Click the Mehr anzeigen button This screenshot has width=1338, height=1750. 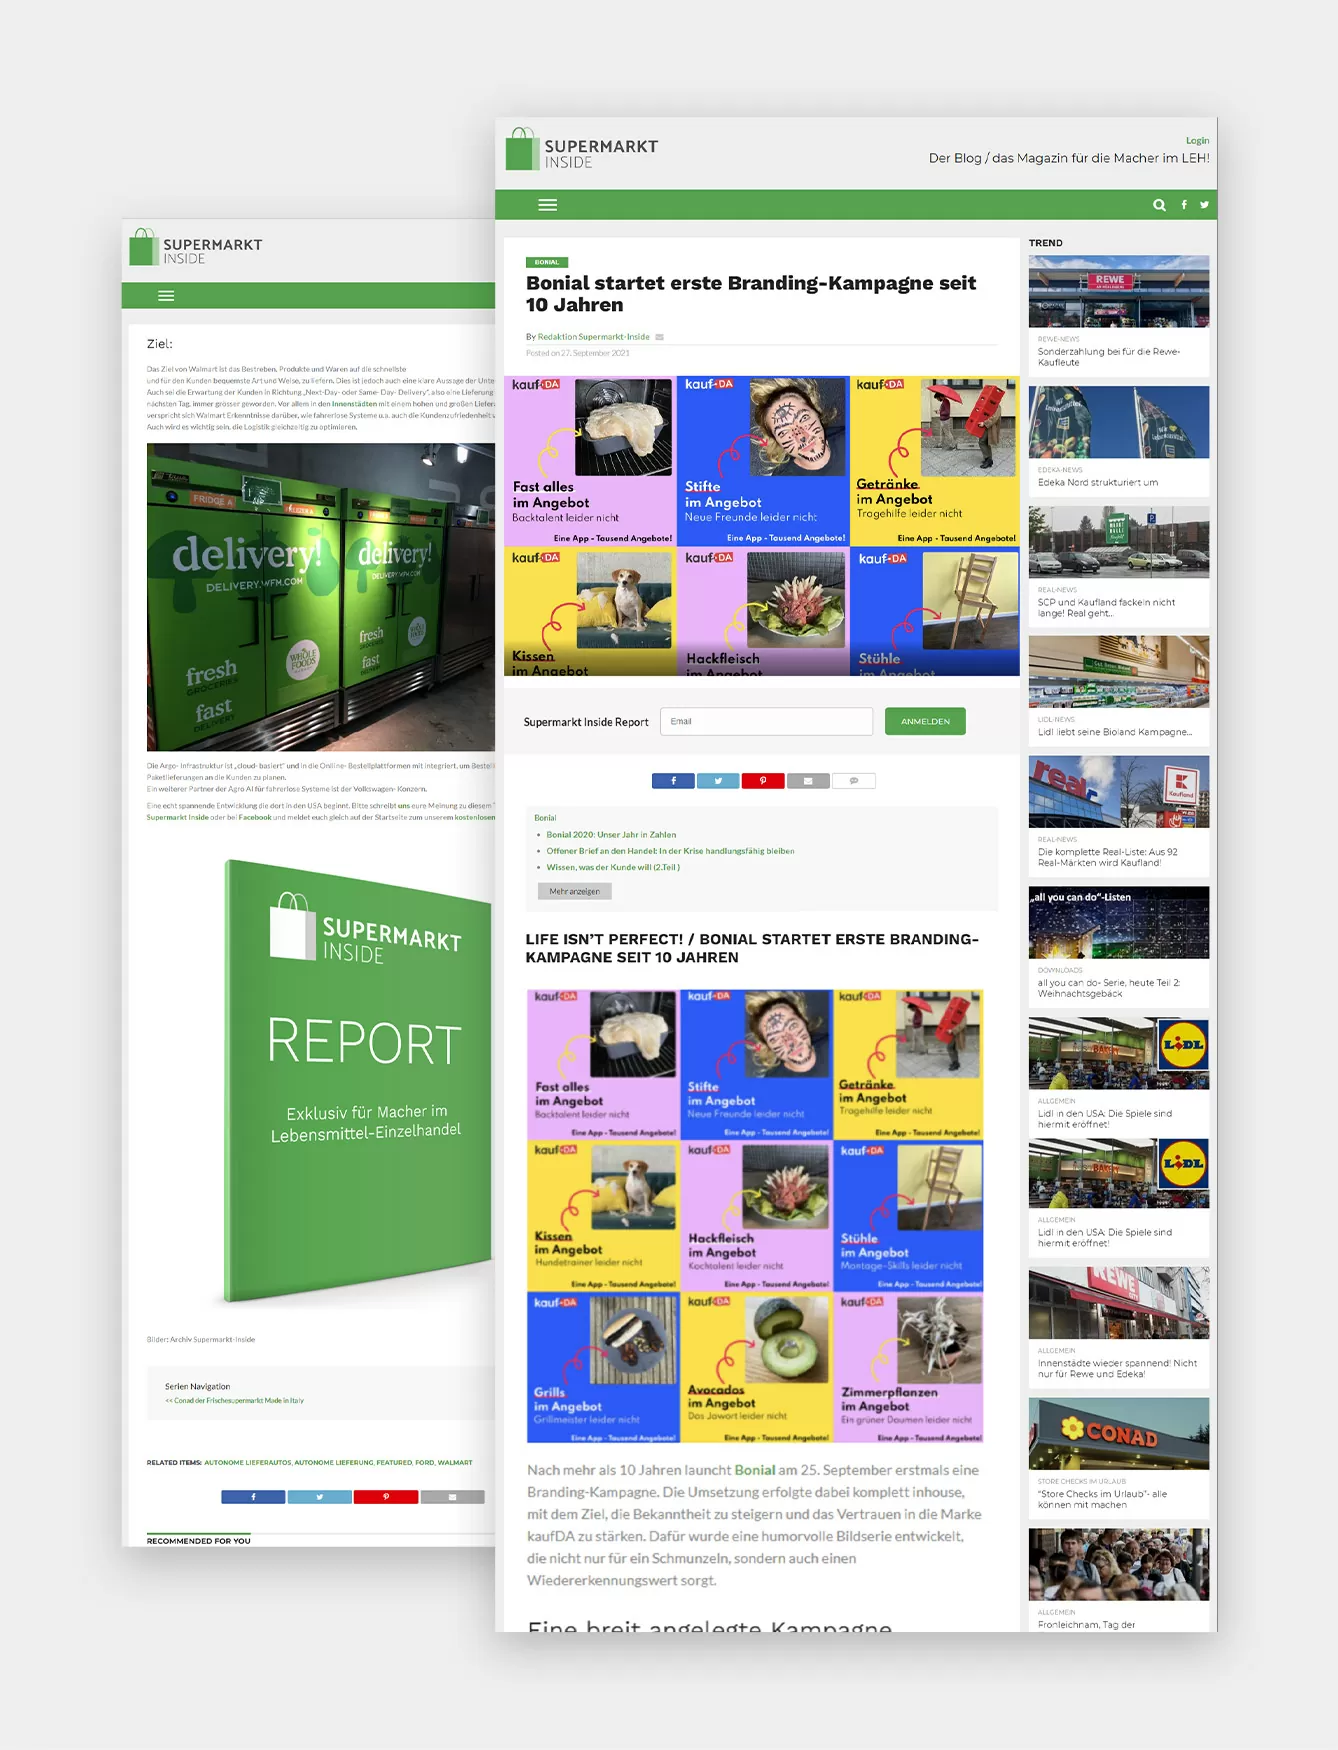(x=575, y=891)
